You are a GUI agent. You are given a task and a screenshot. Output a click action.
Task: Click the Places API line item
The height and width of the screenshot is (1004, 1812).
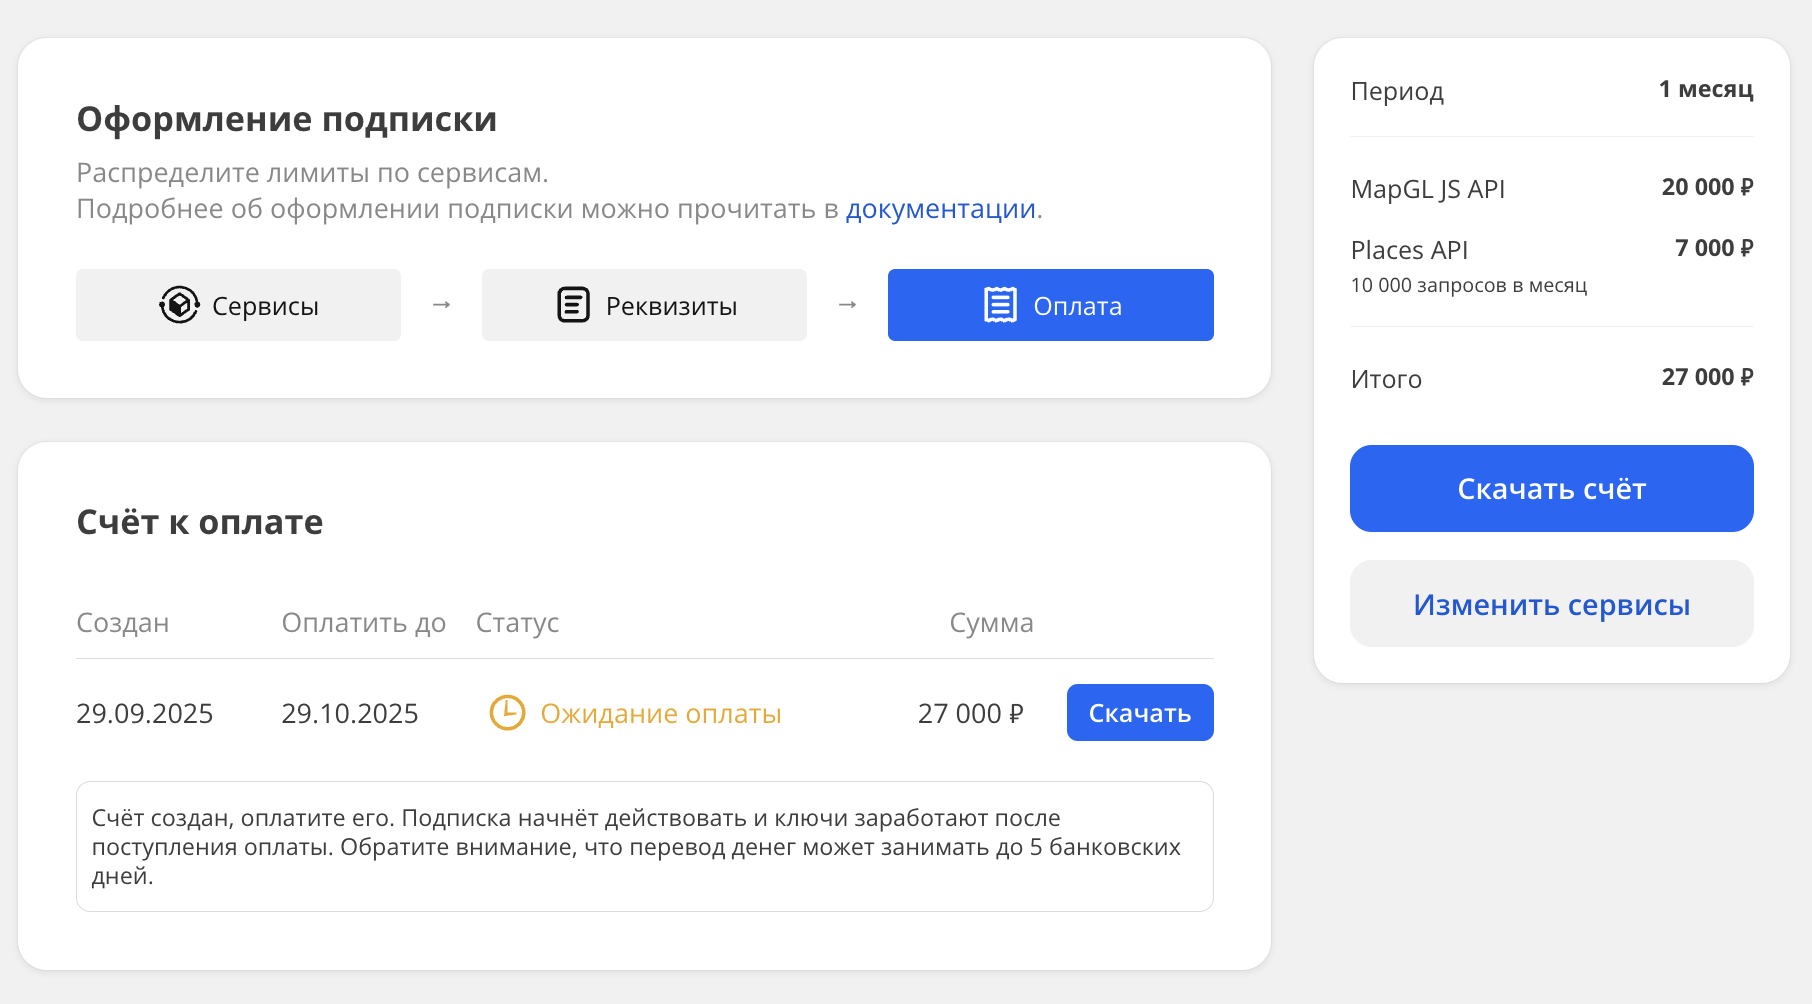pyautogui.click(x=1409, y=250)
